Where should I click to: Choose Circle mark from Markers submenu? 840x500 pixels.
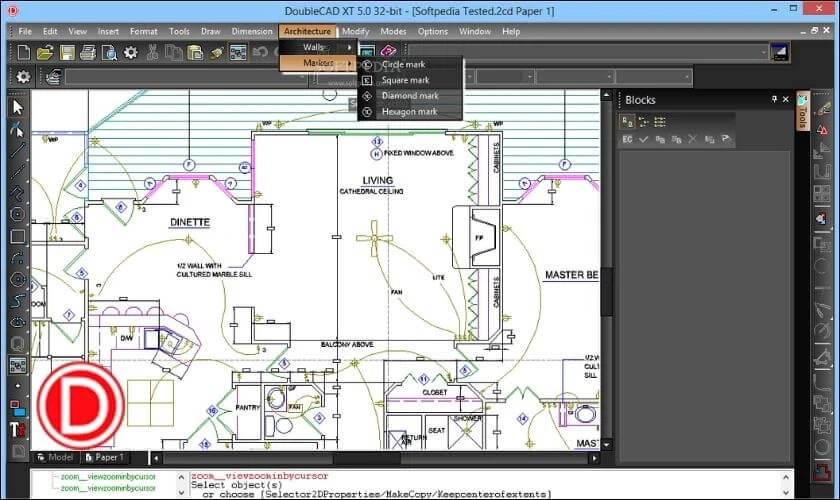click(410, 64)
